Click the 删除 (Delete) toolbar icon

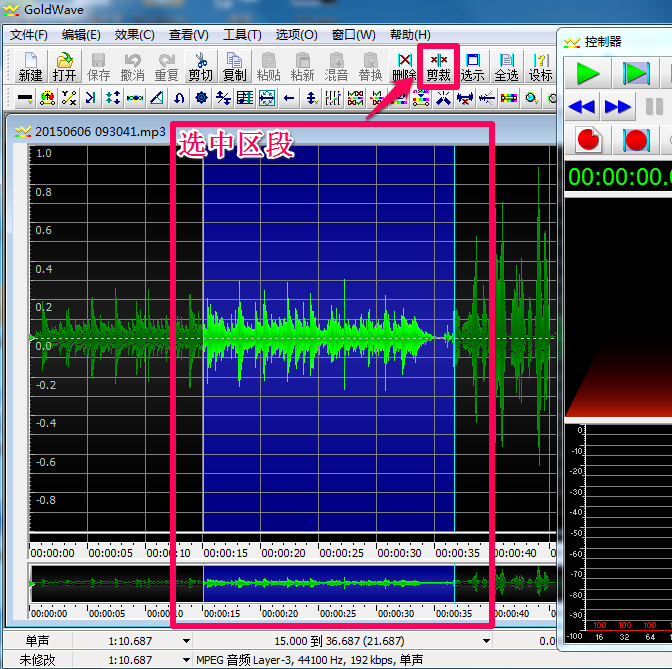pos(404,66)
